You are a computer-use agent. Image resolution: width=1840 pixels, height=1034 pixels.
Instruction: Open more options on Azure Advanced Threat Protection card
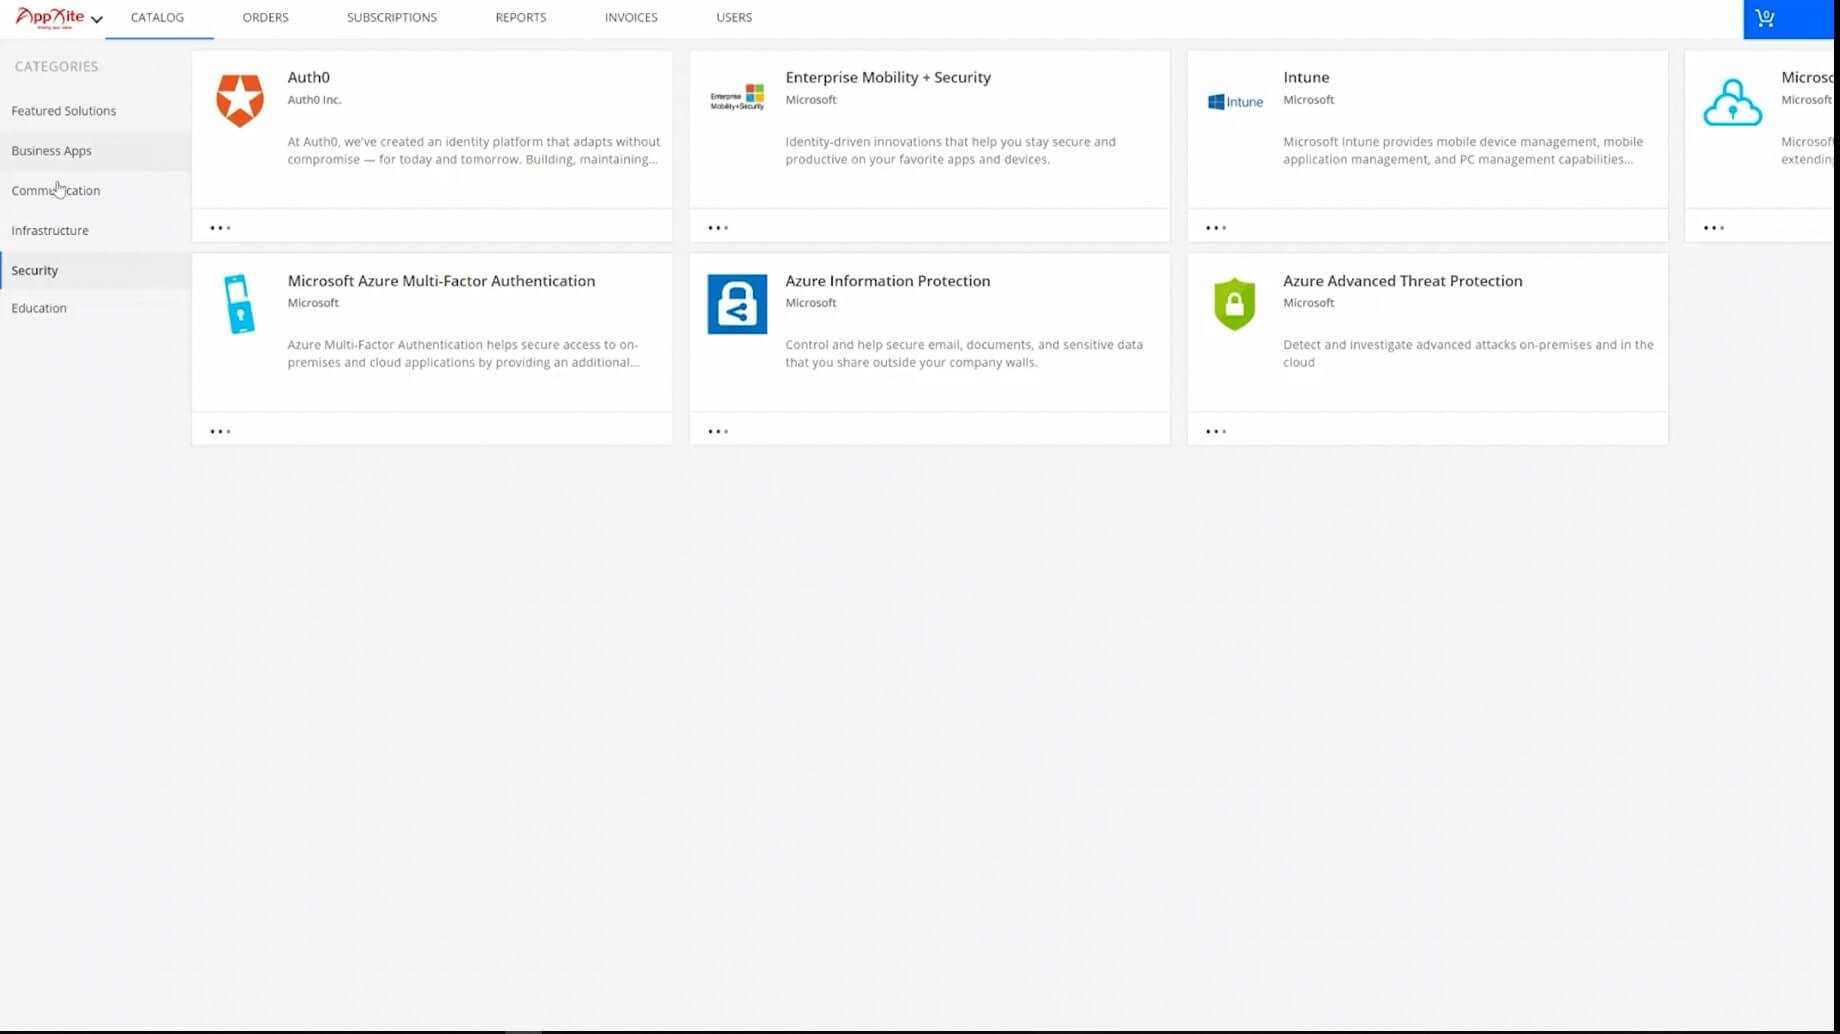1216,432
